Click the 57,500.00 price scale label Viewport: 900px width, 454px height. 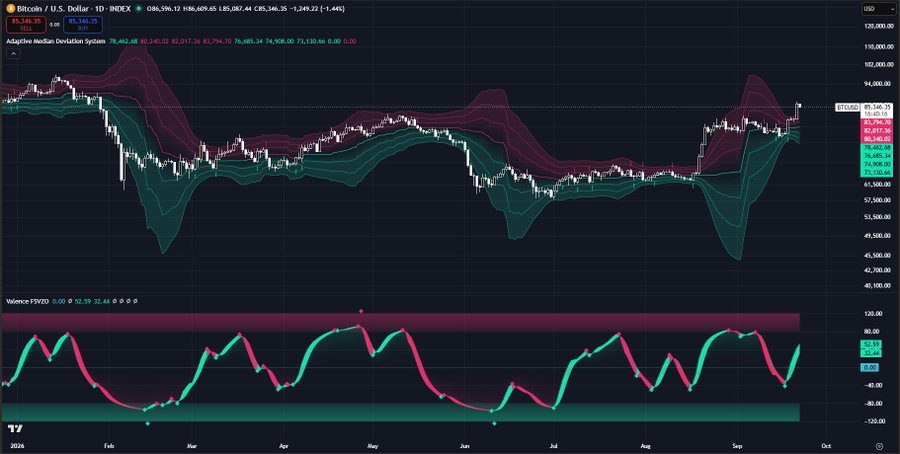[879, 200]
